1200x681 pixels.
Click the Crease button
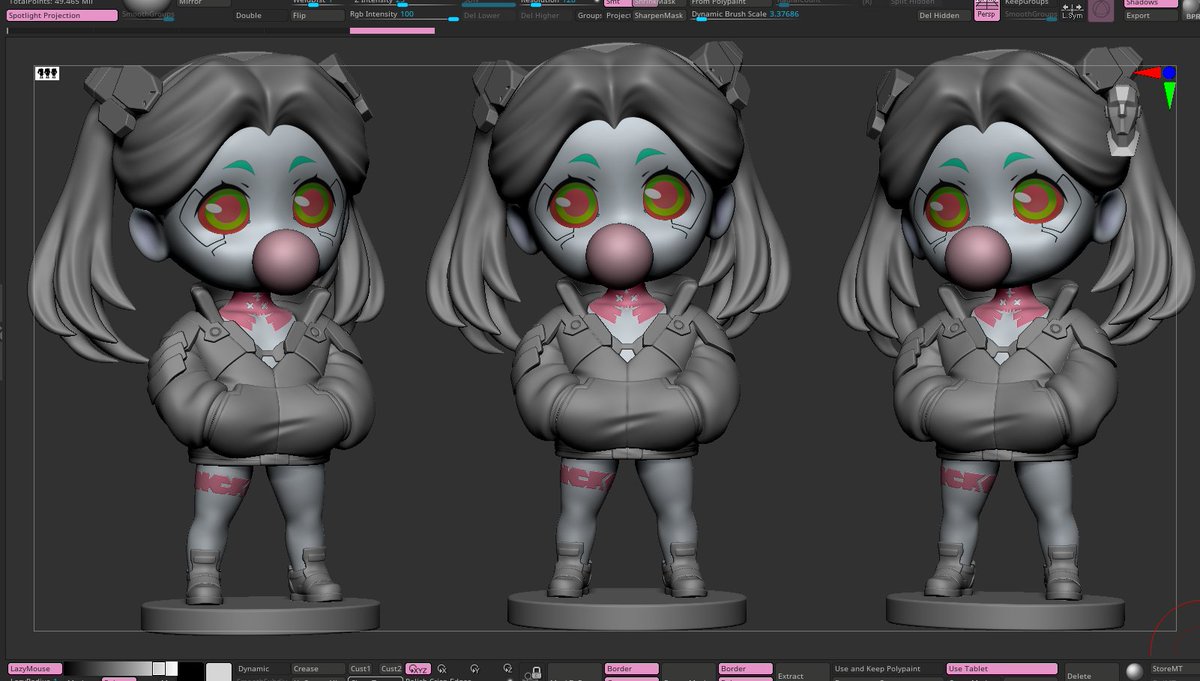tap(318, 668)
